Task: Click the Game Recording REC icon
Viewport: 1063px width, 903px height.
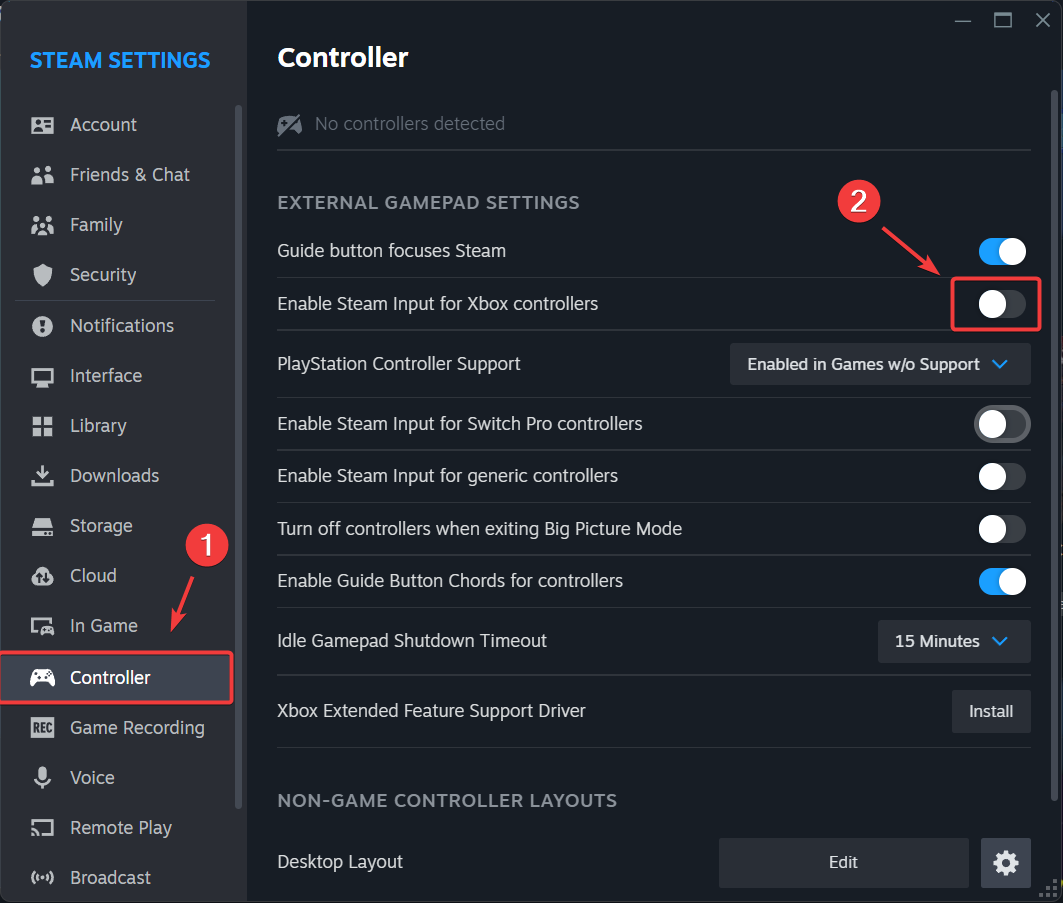Action: point(43,728)
